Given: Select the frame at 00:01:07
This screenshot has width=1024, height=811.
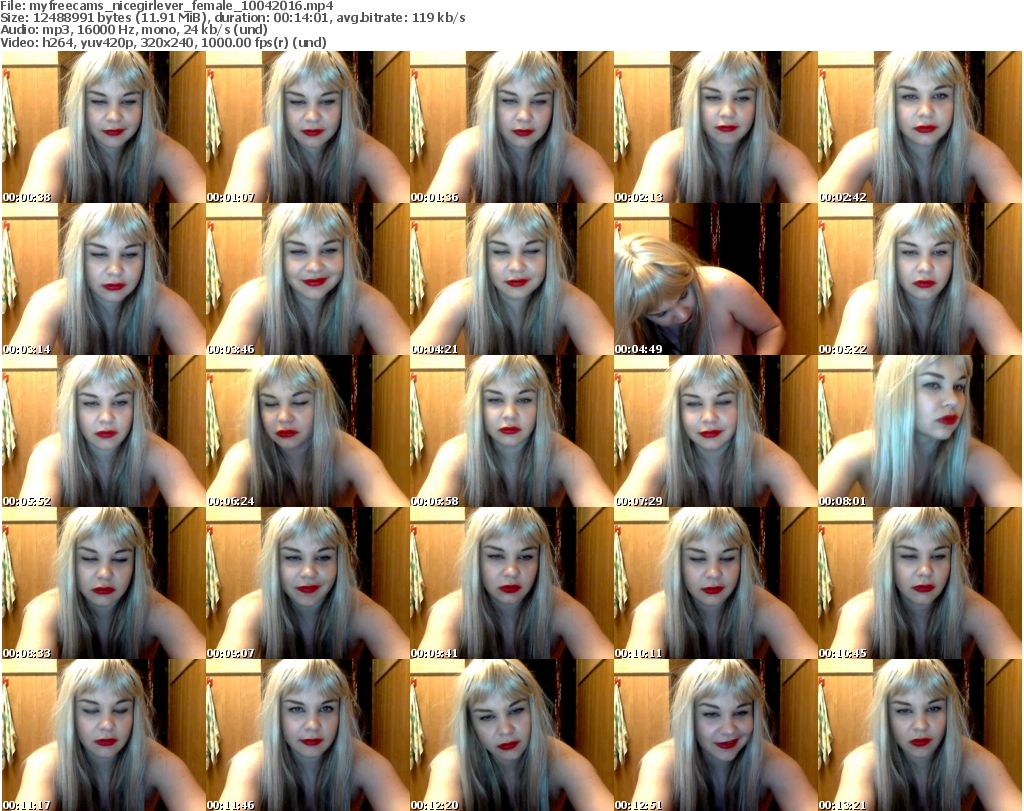Looking at the screenshot, I should (x=308, y=127).
